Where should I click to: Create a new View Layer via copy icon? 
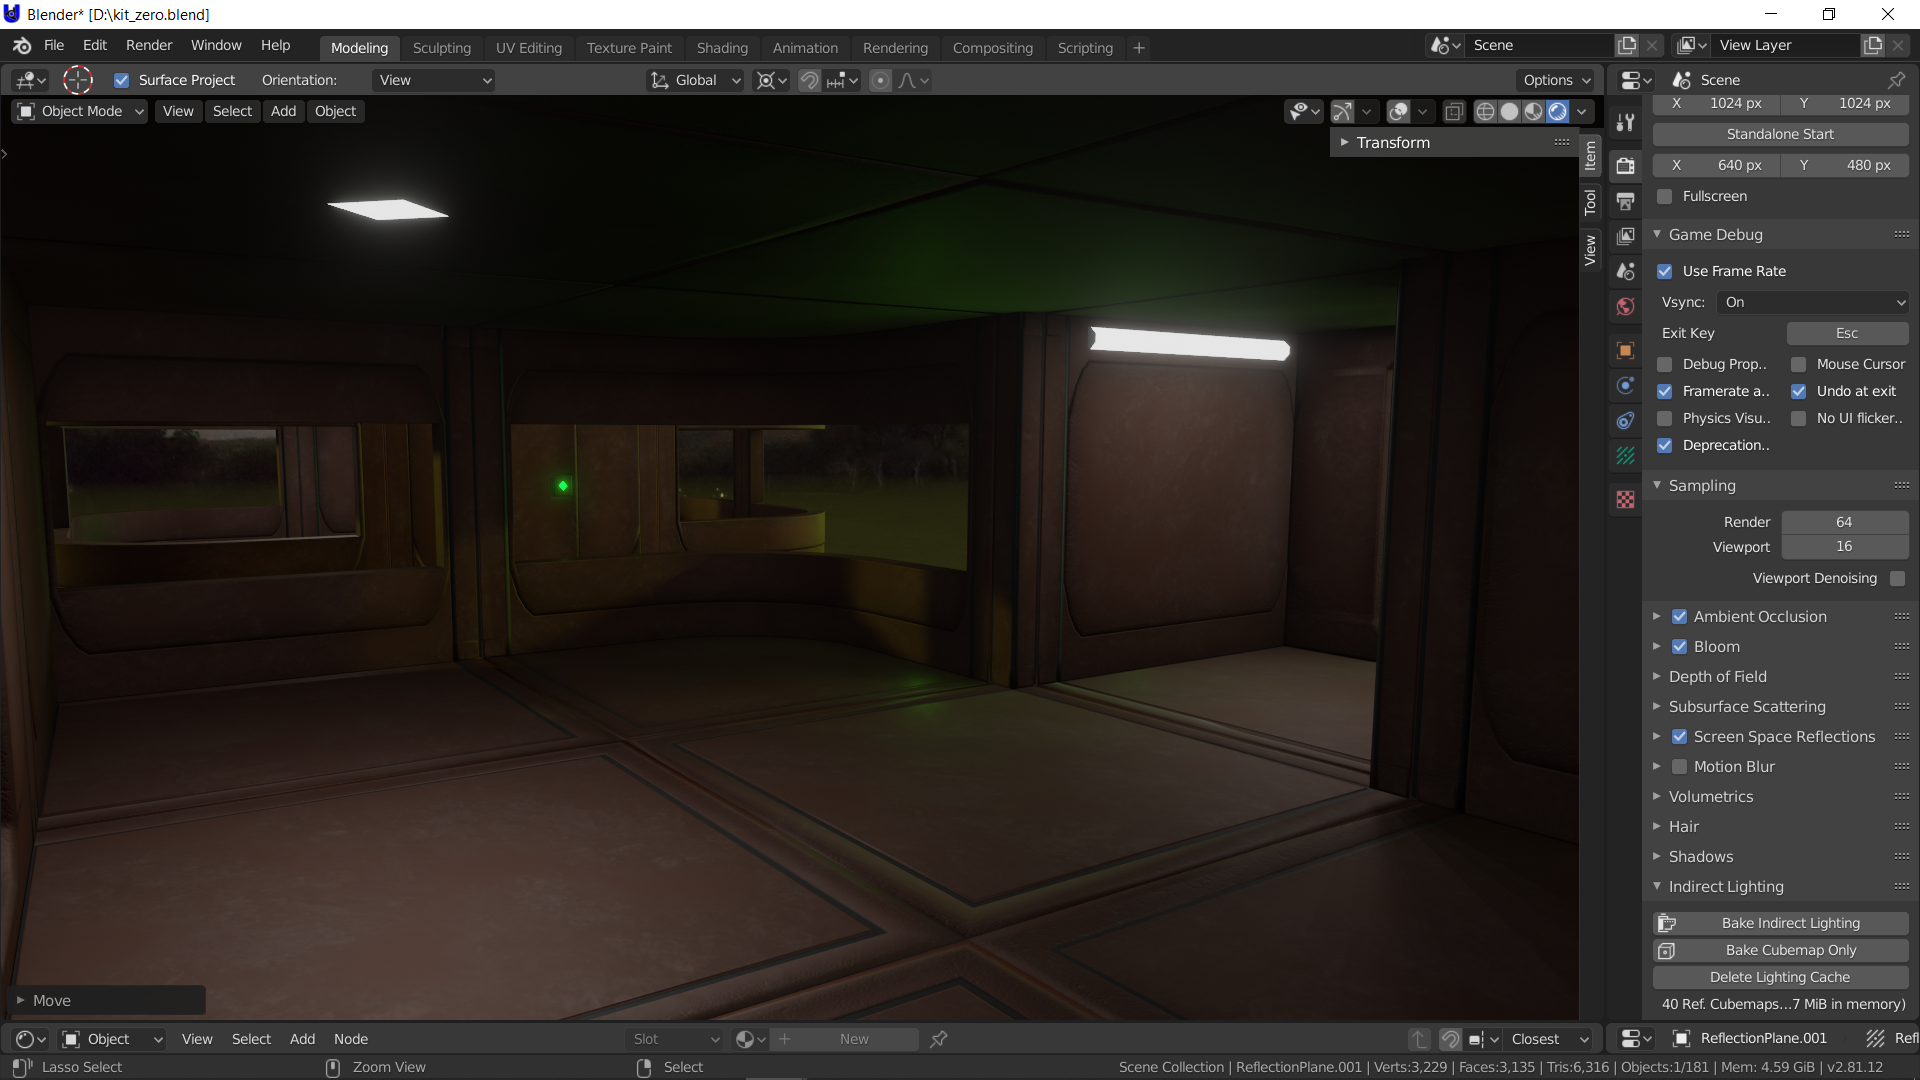pyautogui.click(x=1873, y=45)
